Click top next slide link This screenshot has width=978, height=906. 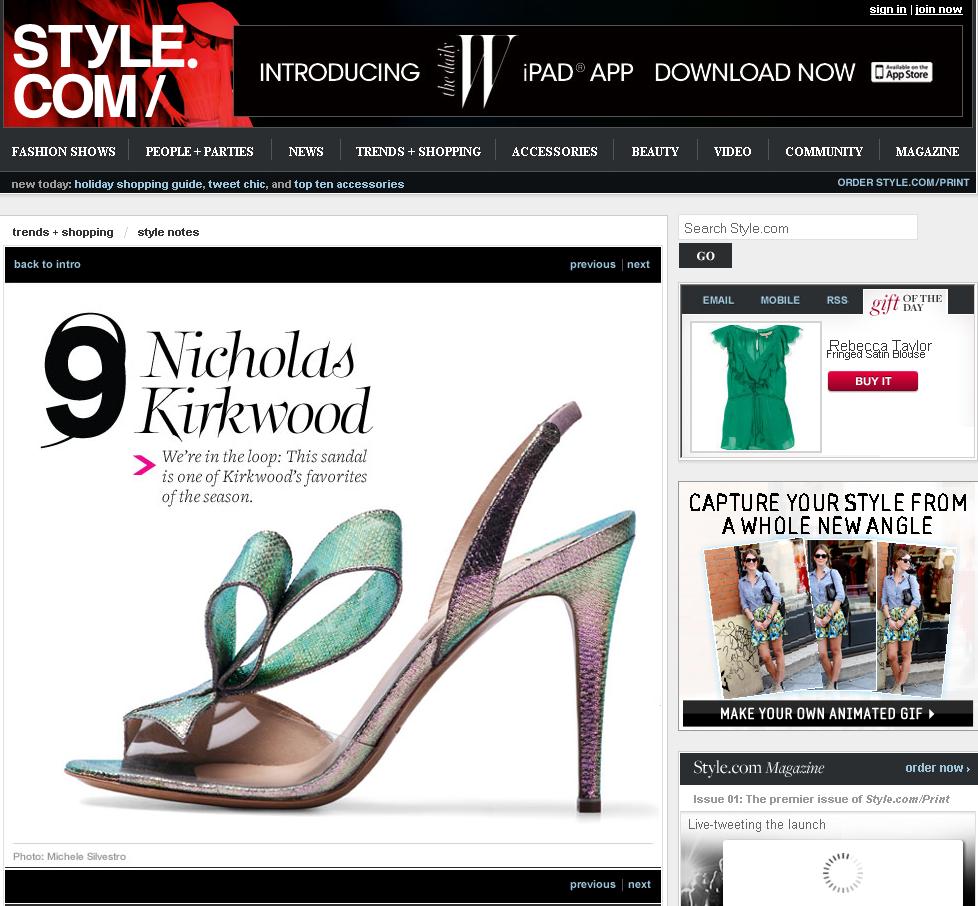coord(639,265)
